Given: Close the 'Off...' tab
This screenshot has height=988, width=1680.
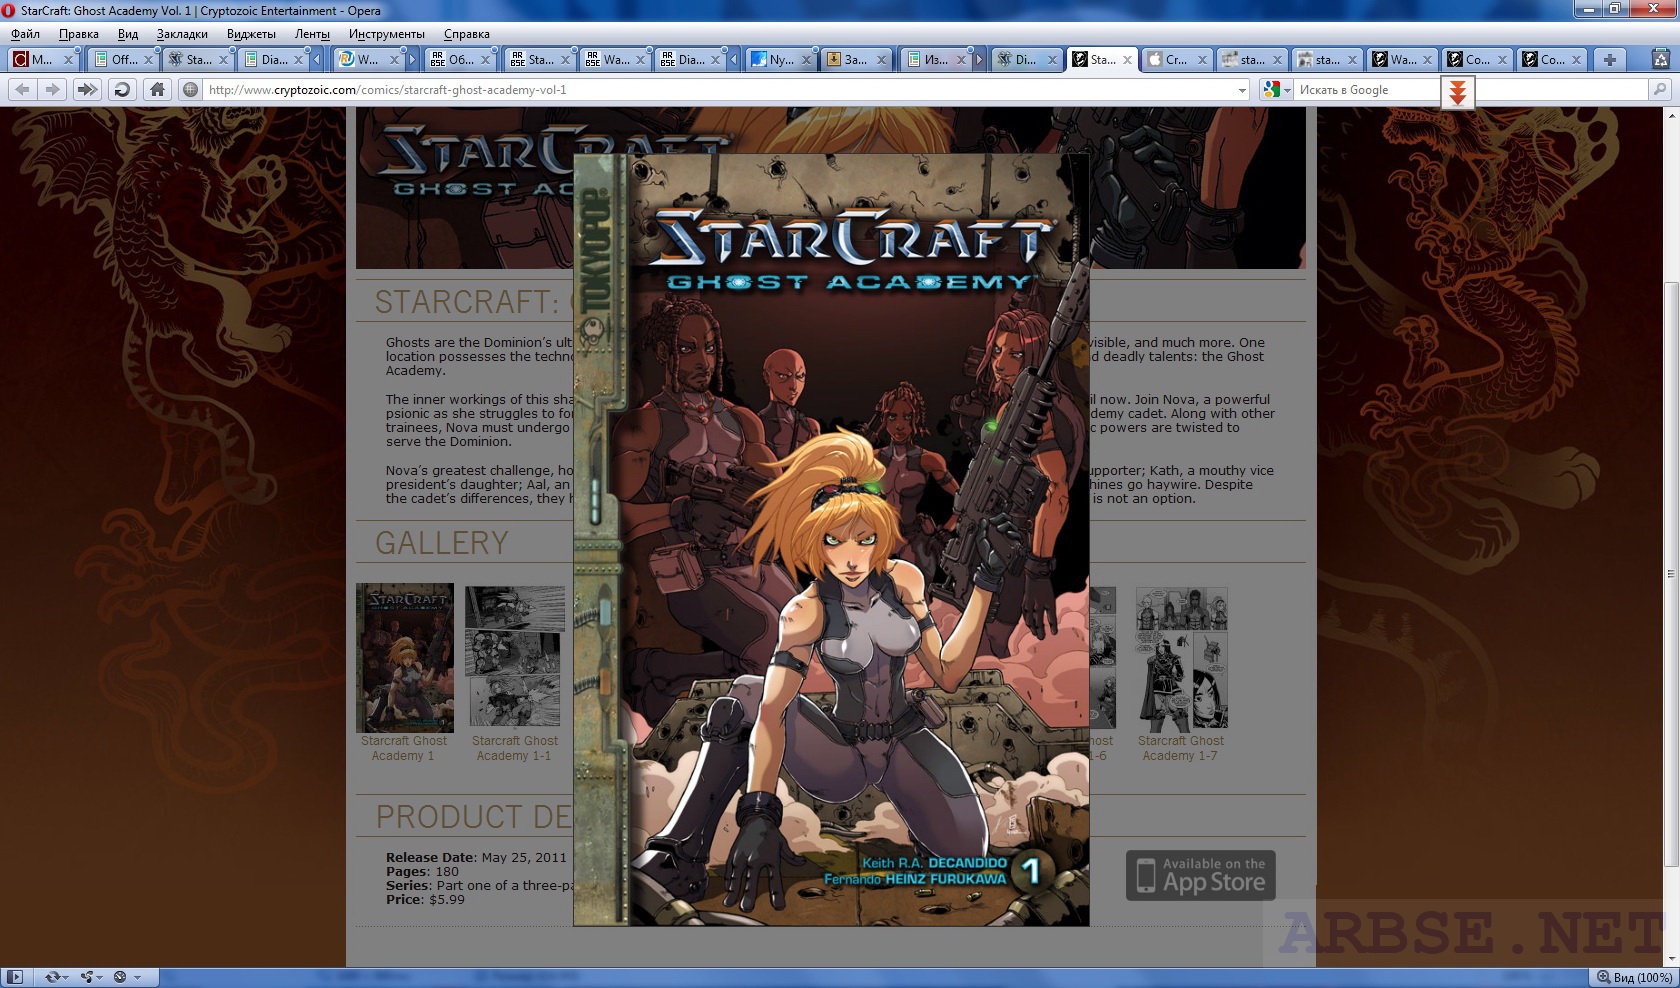Looking at the screenshot, I should pyautogui.click(x=148, y=60).
